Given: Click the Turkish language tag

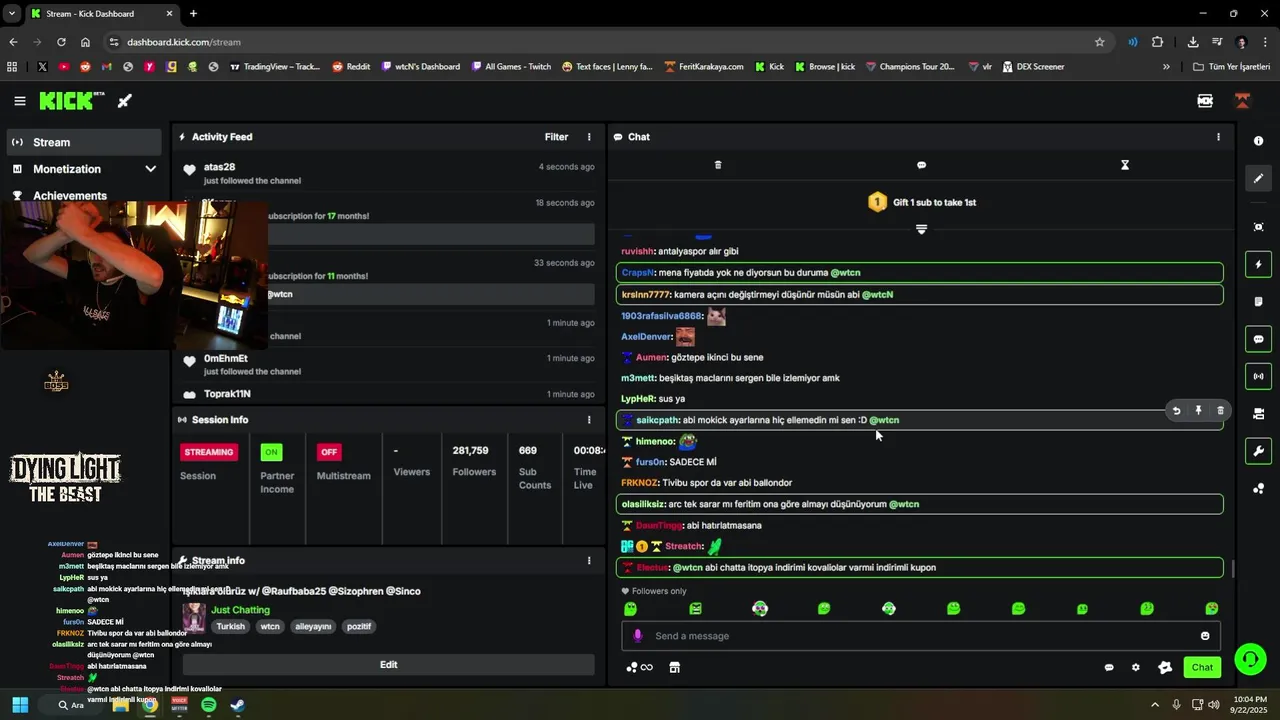Looking at the screenshot, I should click(230, 627).
